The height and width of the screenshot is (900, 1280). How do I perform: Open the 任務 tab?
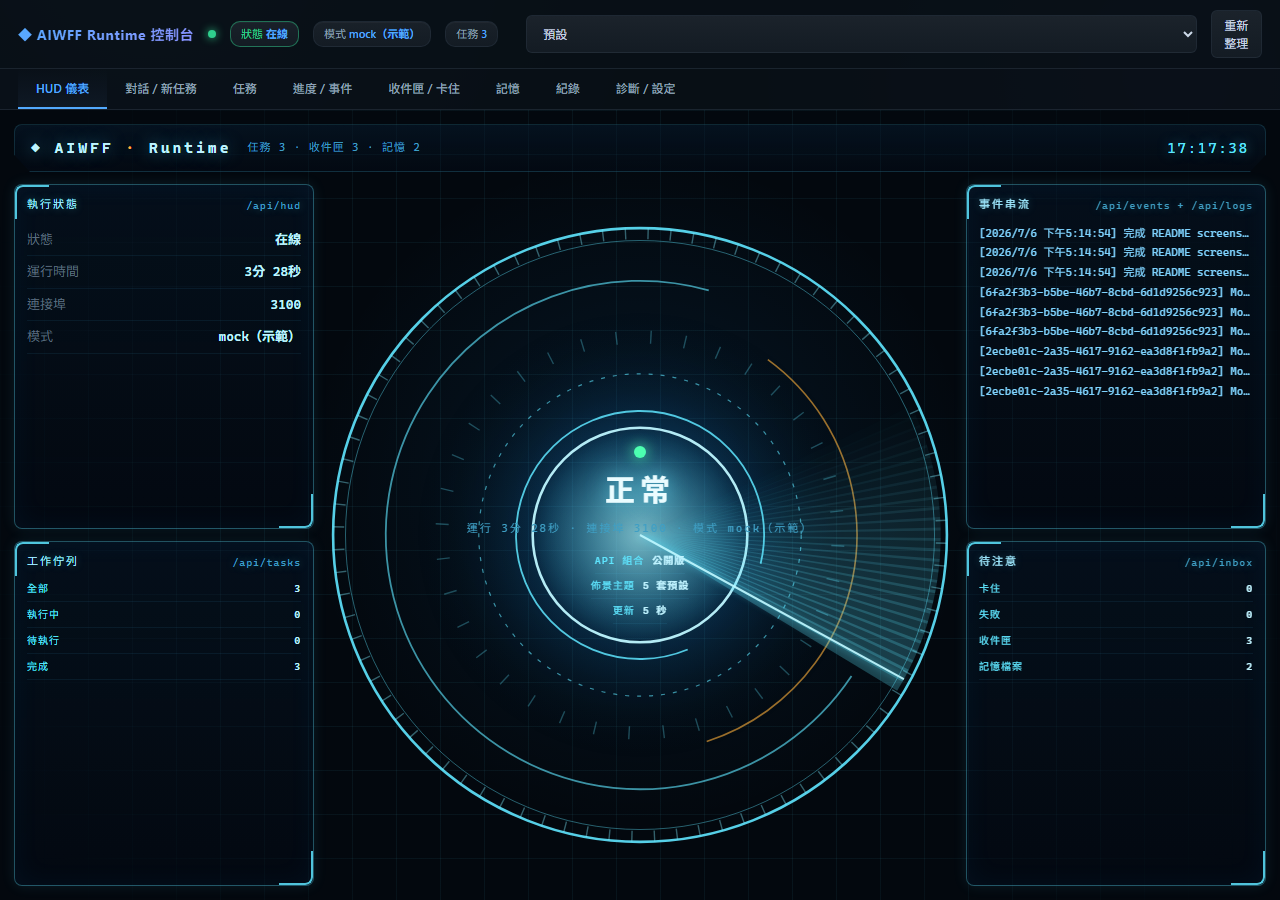click(245, 89)
